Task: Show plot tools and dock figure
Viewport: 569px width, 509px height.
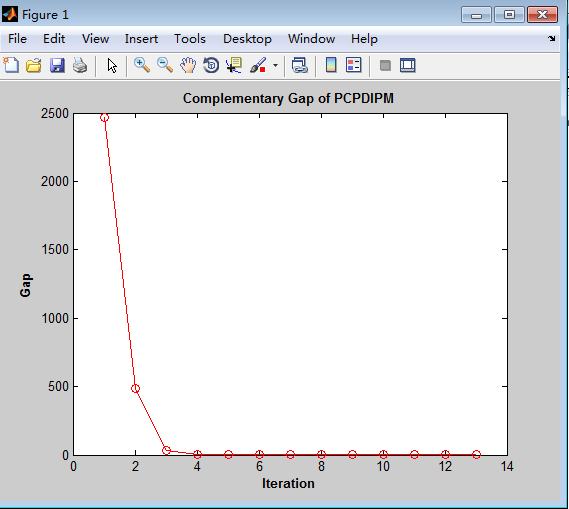Action: pyautogui.click(x=408, y=66)
